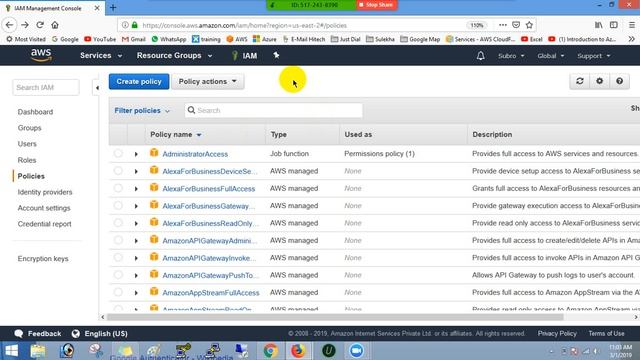The width and height of the screenshot is (640, 360).
Task: Click the Windows Start button
Action: [x=11, y=351]
